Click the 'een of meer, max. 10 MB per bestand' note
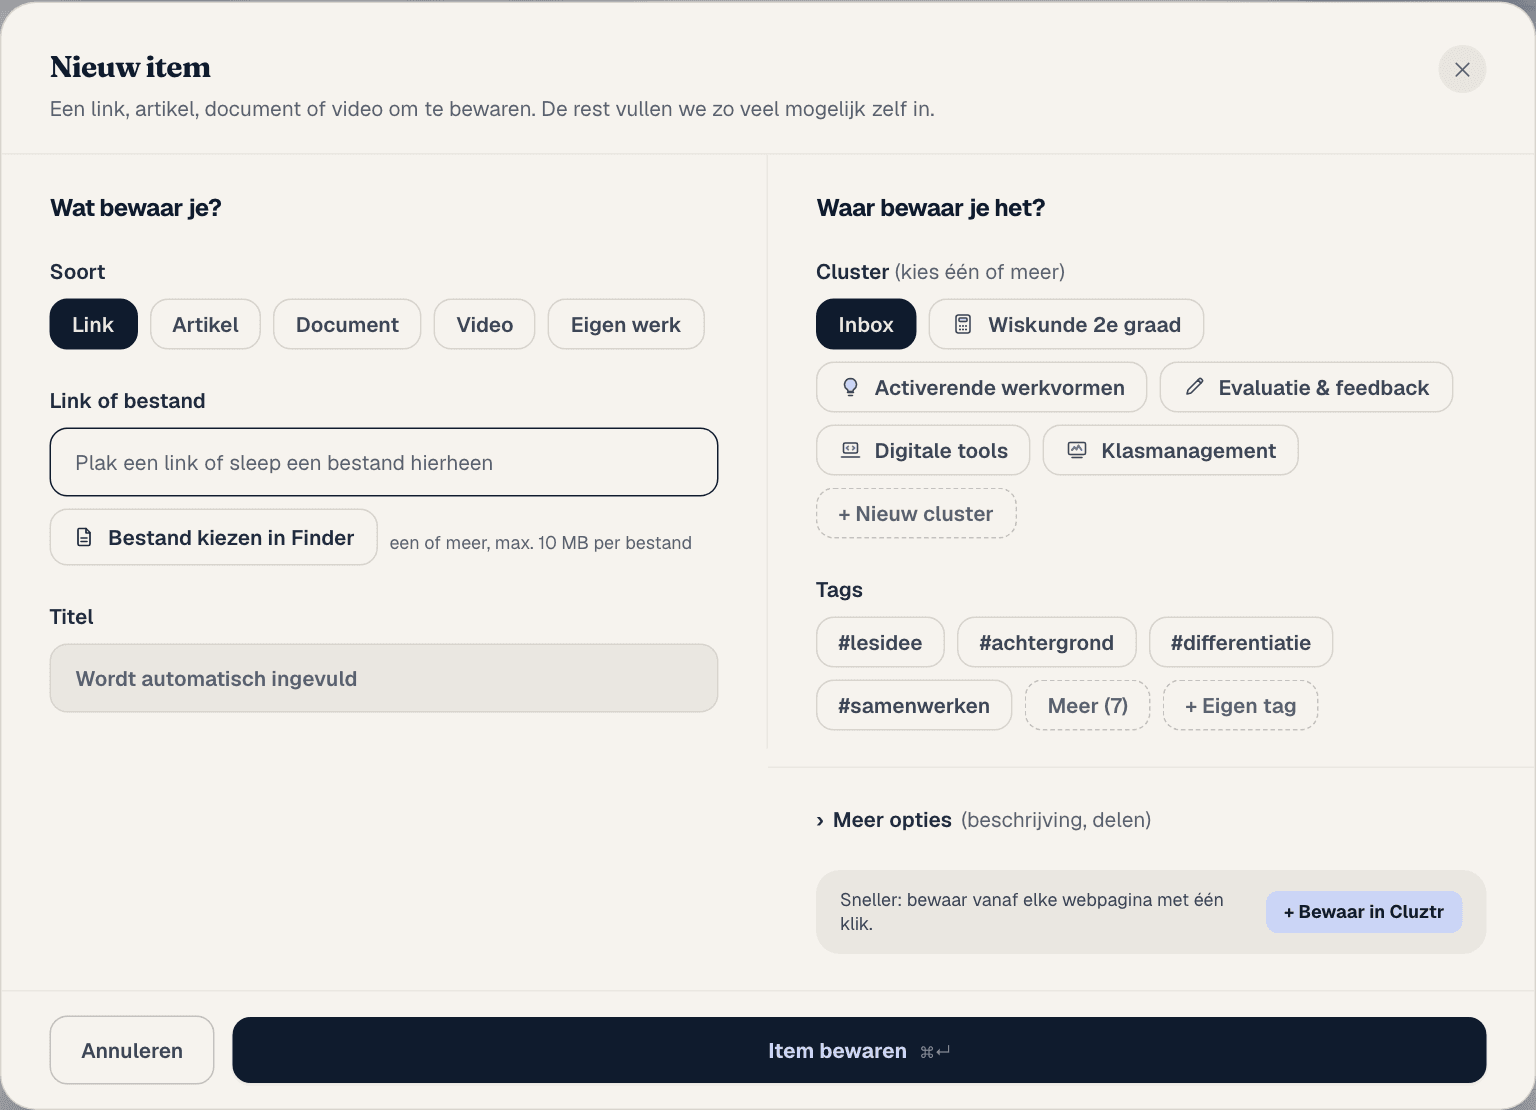Image resolution: width=1536 pixels, height=1110 pixels. point(541,543)
